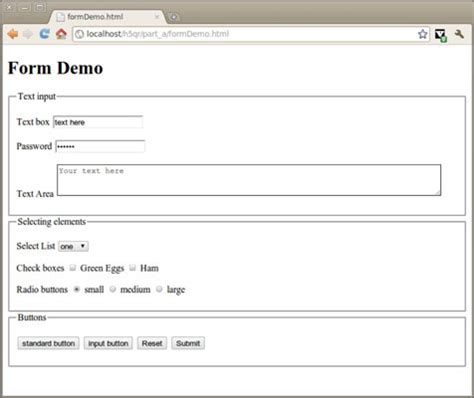Go to the home page icon
Image resolution: width=474 pixels, height=398 pixels.
(x=61, y=34)
